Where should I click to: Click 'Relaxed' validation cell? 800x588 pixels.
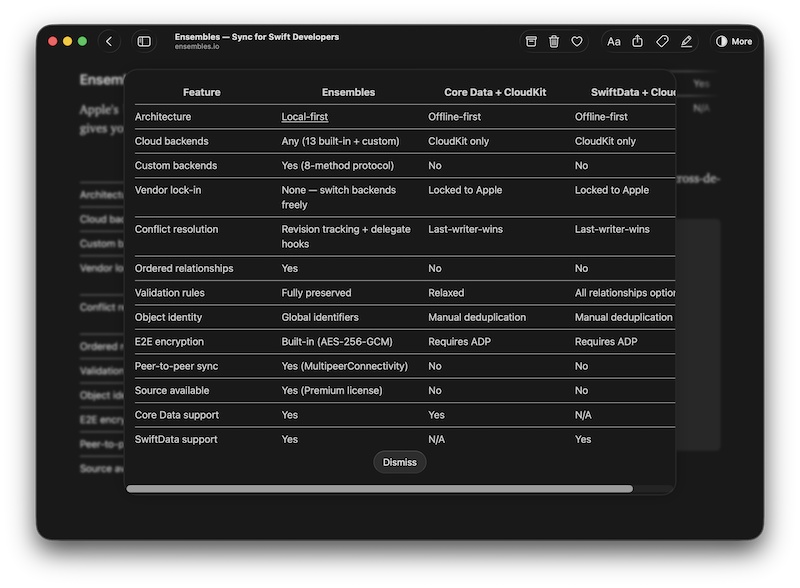point(446,293)
